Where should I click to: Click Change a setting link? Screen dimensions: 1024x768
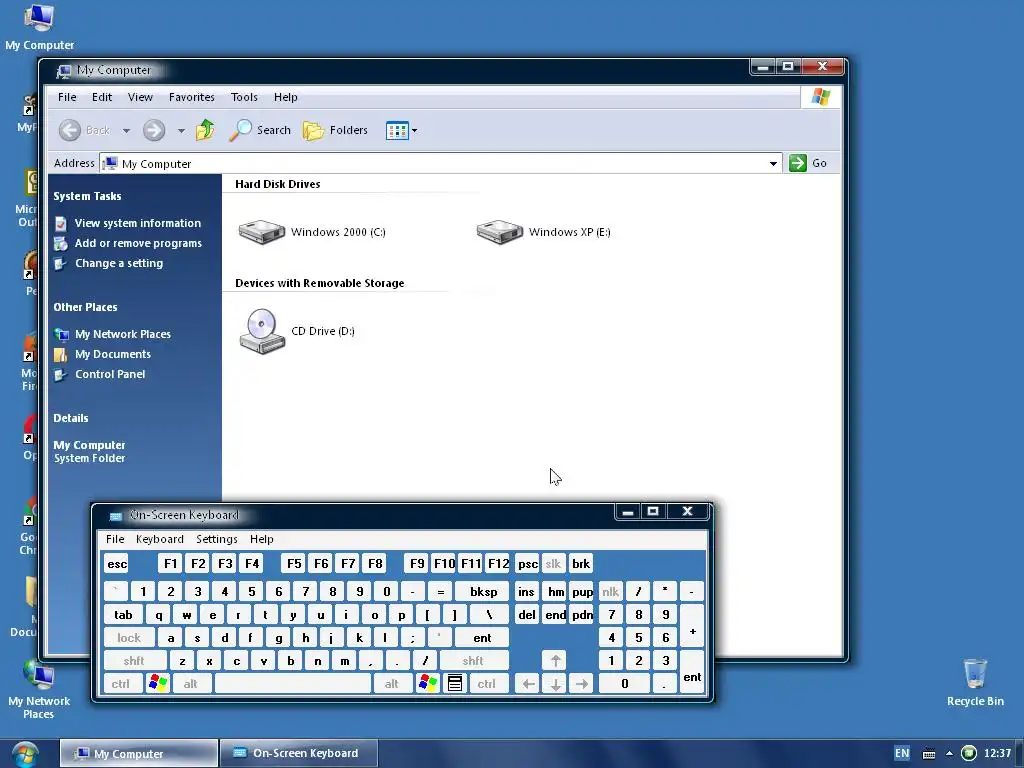119,263
